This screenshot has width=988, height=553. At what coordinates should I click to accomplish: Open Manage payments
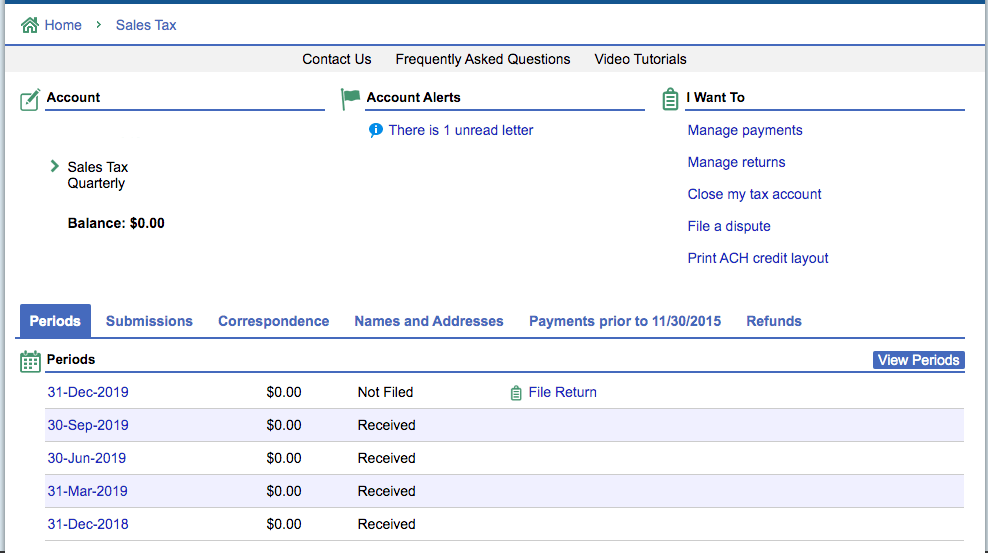pyautogui.click(x=745, y=130)
